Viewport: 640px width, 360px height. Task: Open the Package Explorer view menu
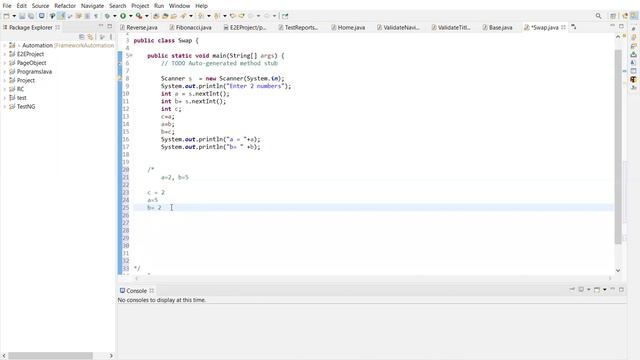click(x=111, y=37)
